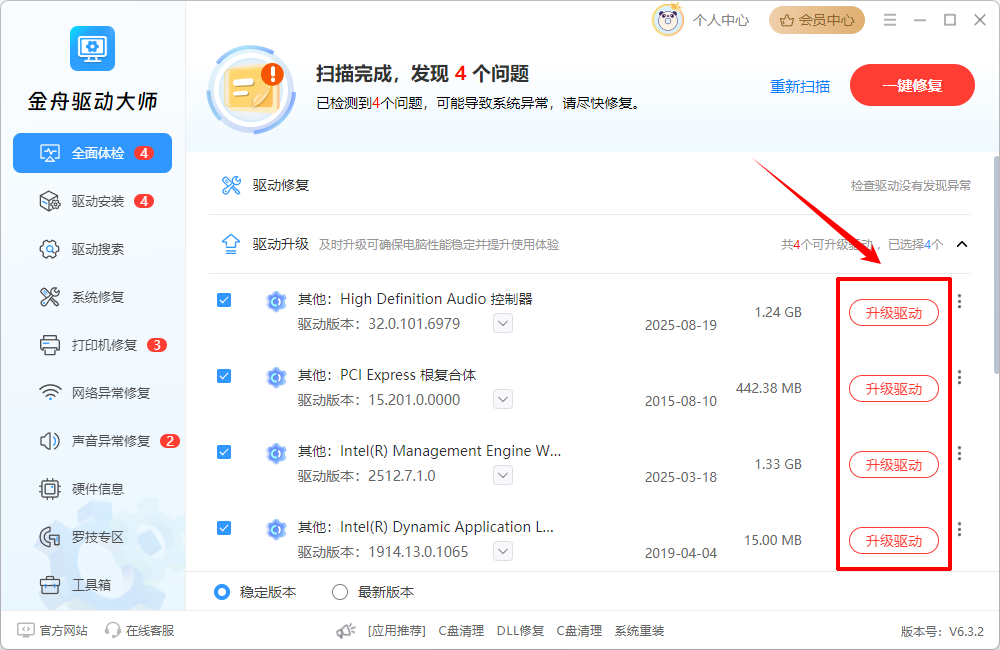Viewport: 1000px width, 650px height.
Task: Click the scan result status graphic
Action: pyautogui.click(x=252, y=89)
